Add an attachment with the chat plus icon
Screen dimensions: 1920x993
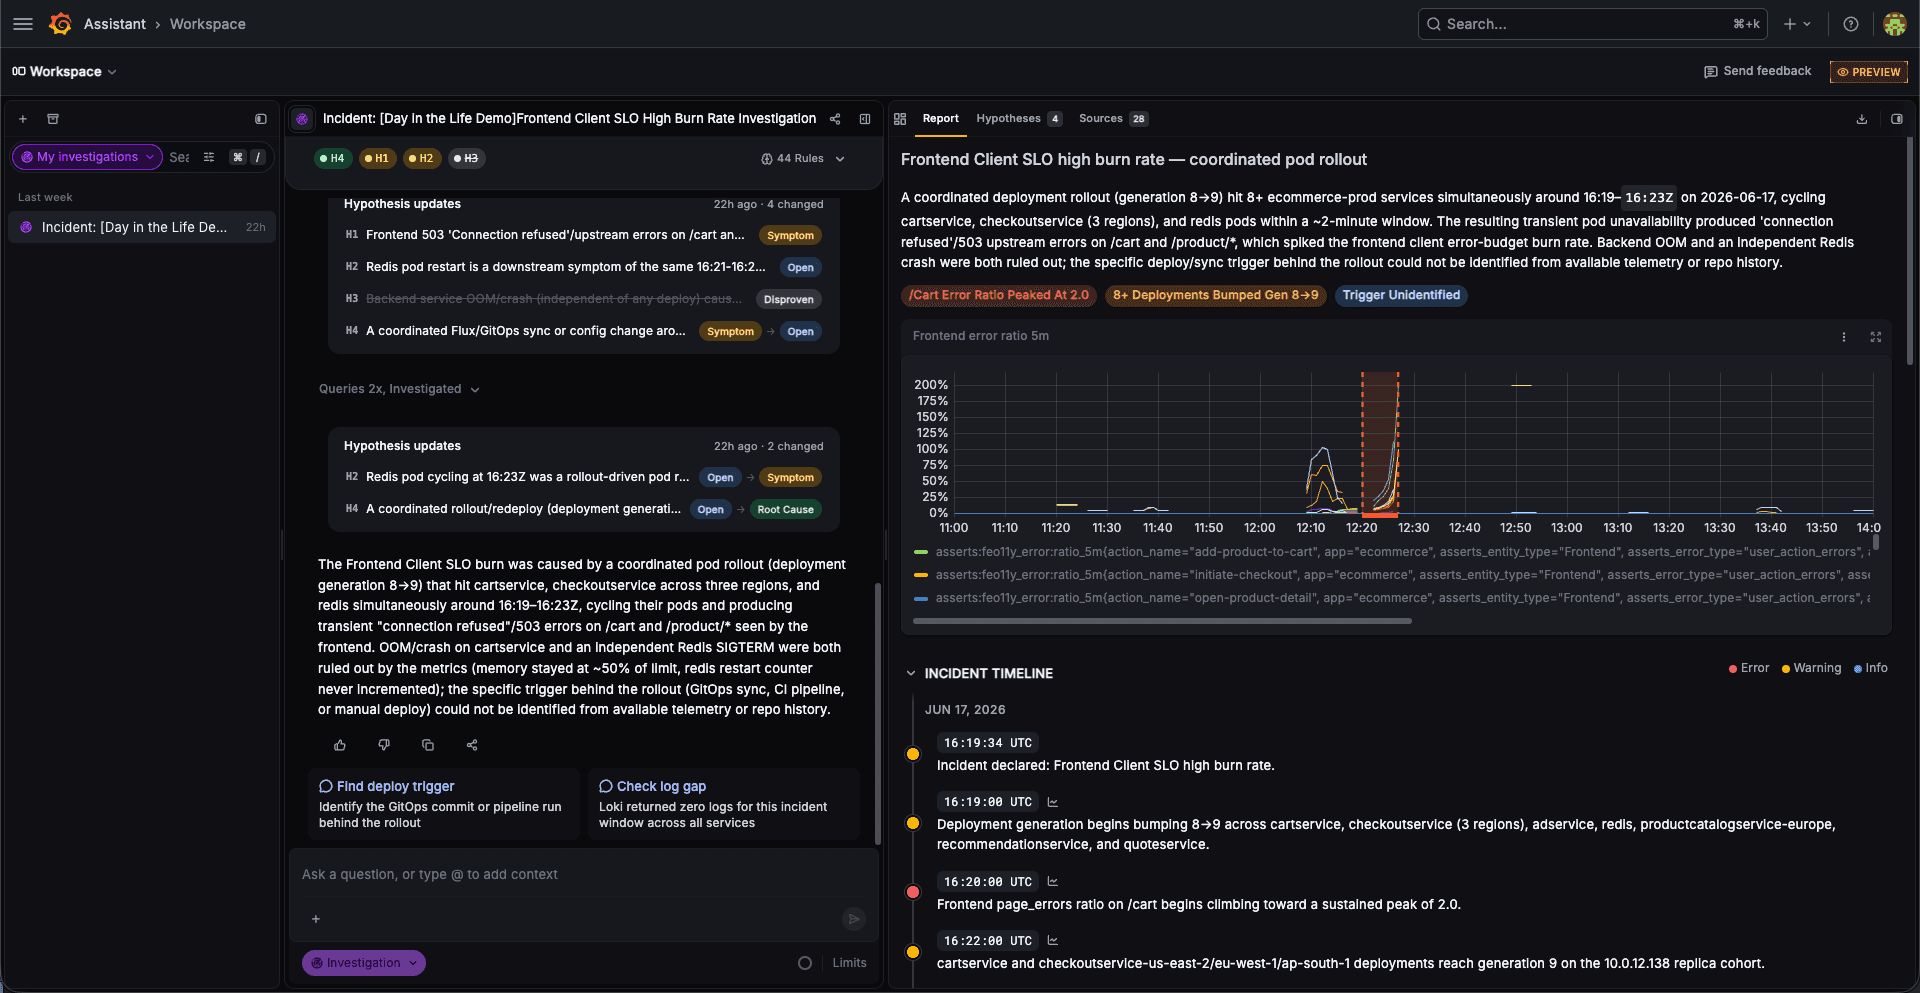pyautogui.click(x=316, y=919)
